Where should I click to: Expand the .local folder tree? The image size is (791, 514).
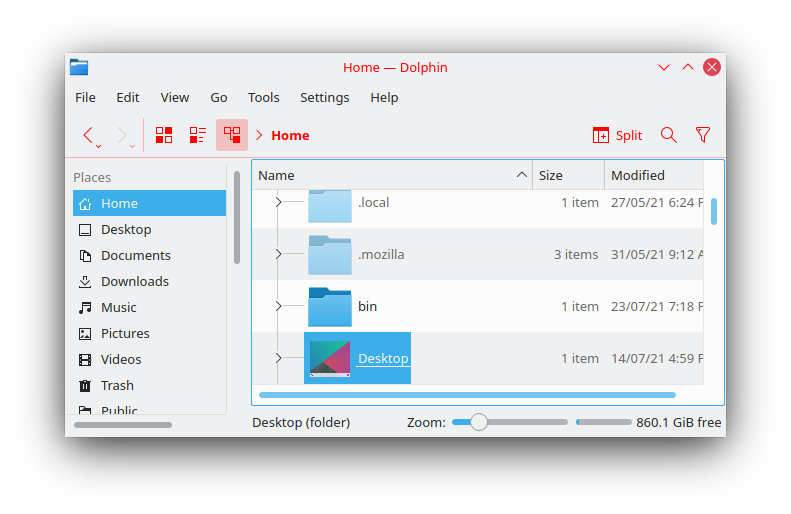click(278, 202)
